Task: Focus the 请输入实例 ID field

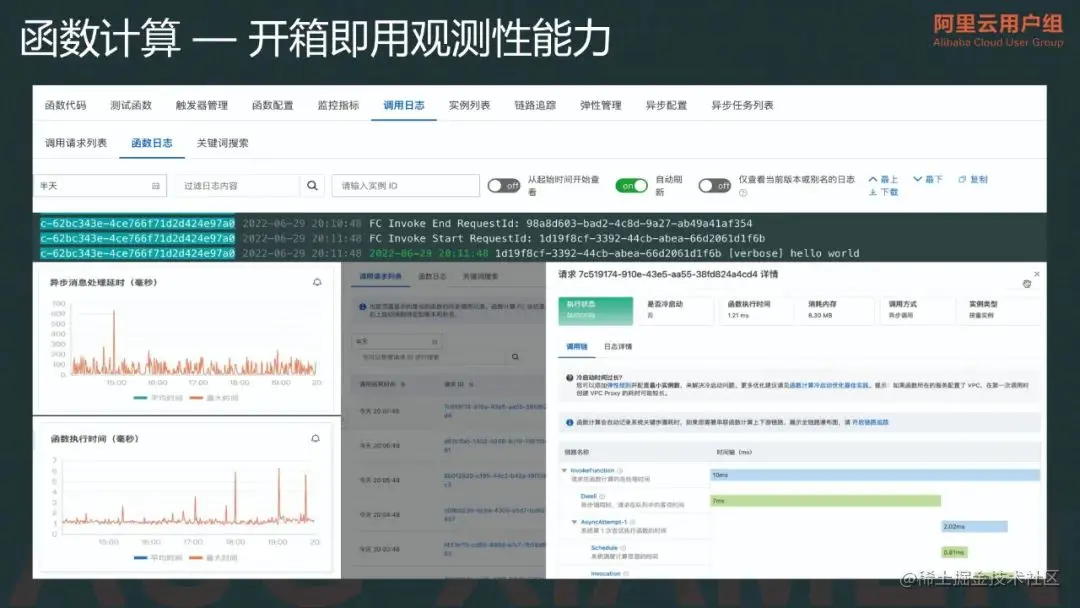Action: (x=406, y=186)
